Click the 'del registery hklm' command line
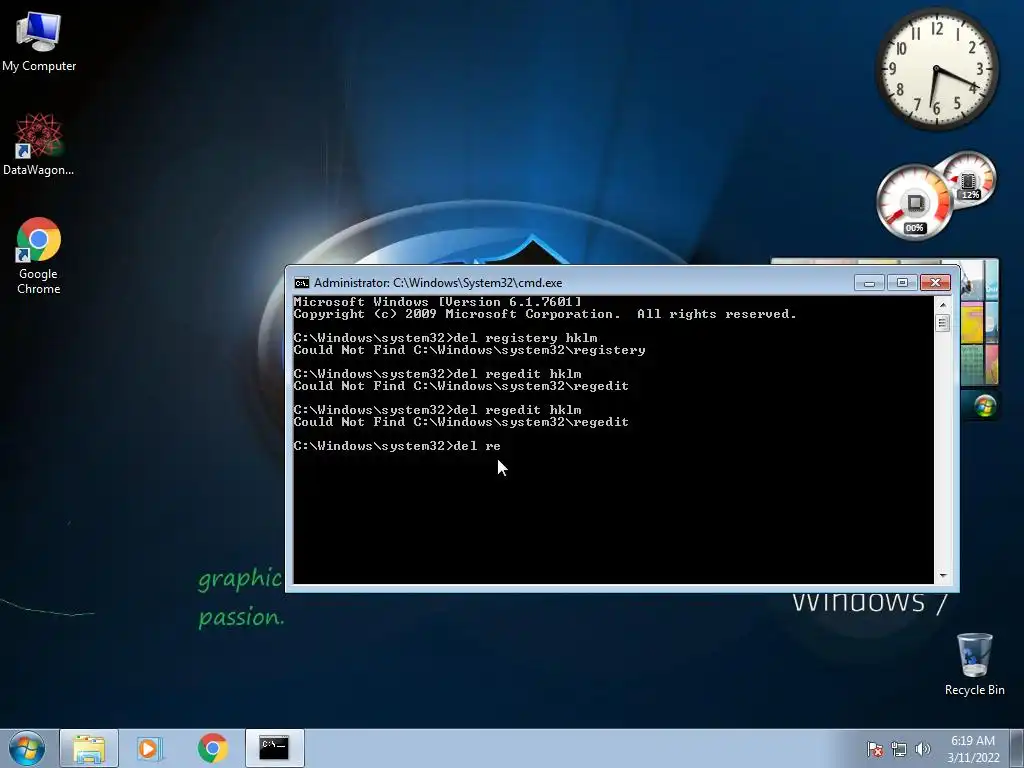Image resolution: width=1024 pixels, height=768 pixels. (x=445, y=338)
